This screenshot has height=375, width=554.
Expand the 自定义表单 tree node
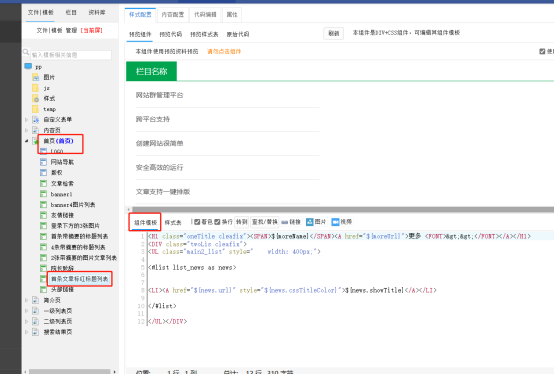tap(26, 120)
